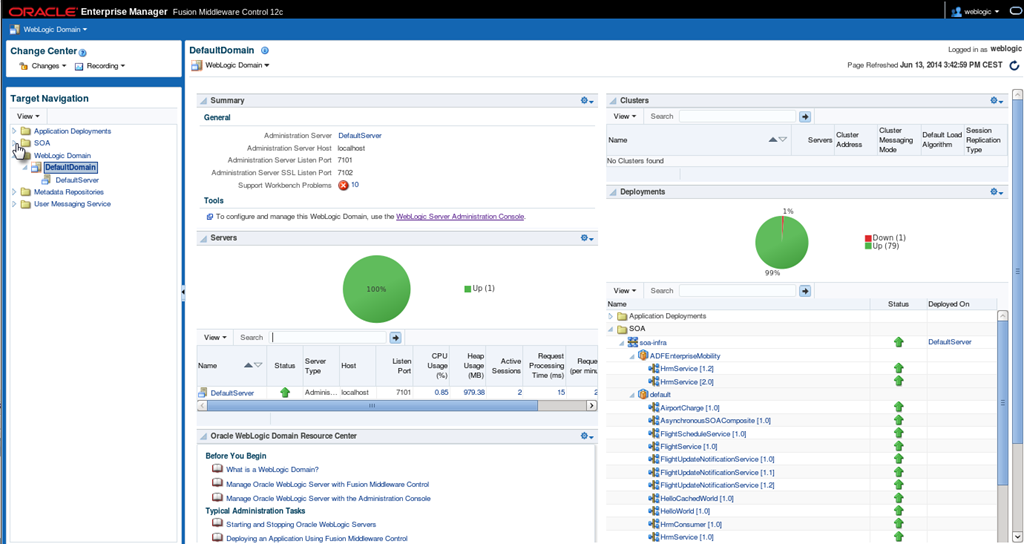Screen dimensions: 1024x544
Task: Click the soa-infra up status arrow
Action: (899, 342)
